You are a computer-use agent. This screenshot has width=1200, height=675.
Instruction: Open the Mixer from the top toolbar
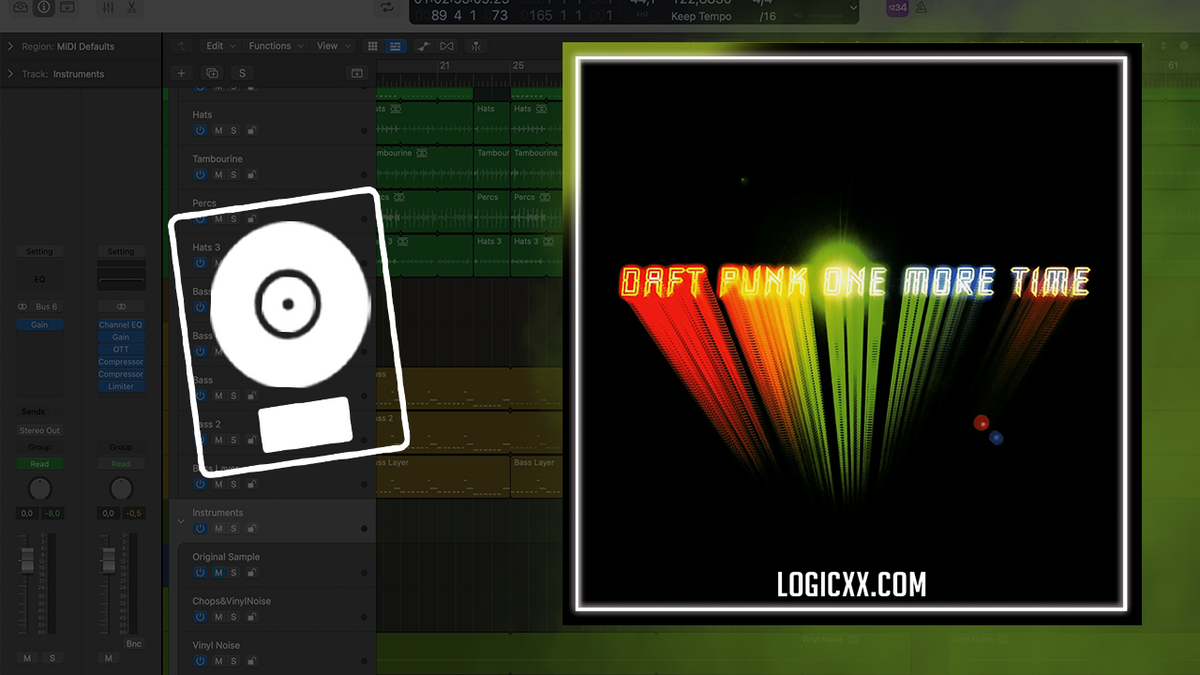point(108,8)
